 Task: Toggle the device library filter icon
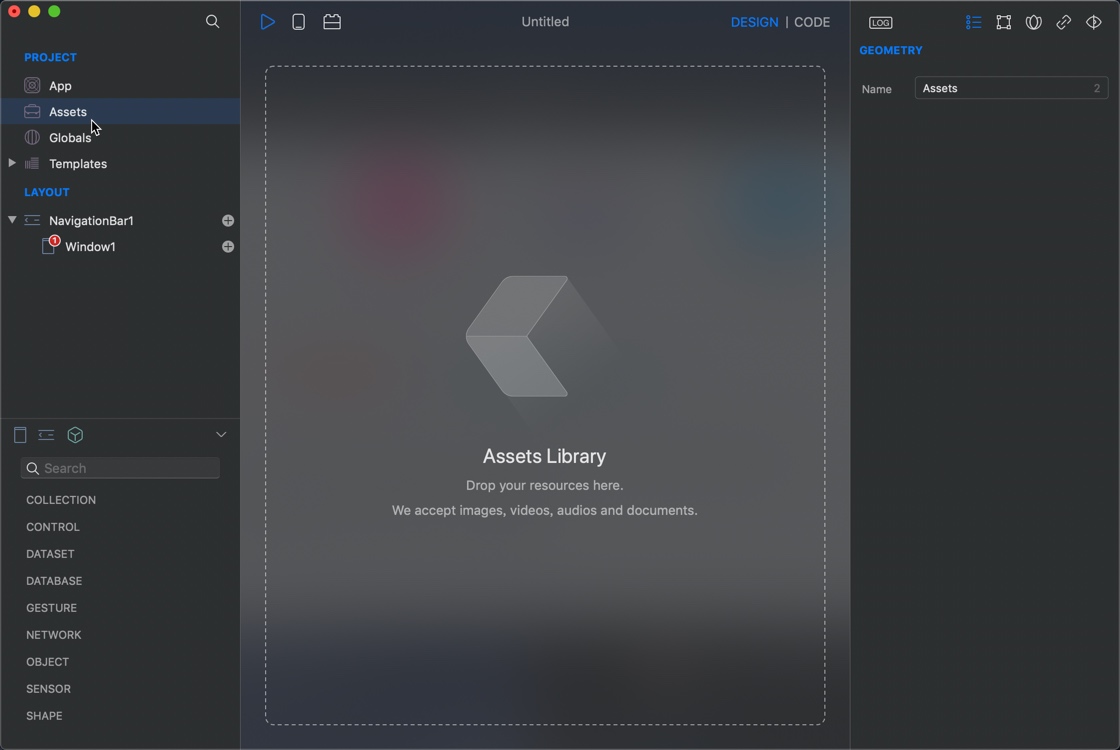(x=20, y=435)
